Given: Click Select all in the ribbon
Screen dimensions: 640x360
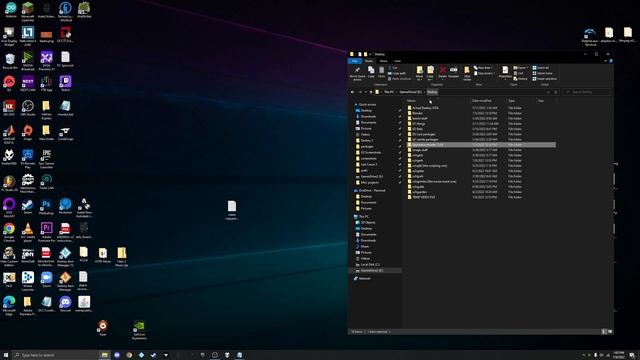Looking at the screenshot, I should 541,68.
